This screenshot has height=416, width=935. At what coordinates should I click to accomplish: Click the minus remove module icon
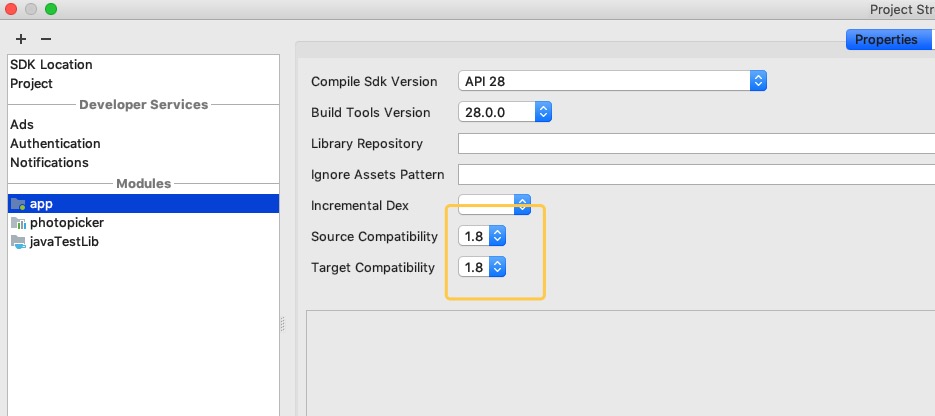[45, 39]
